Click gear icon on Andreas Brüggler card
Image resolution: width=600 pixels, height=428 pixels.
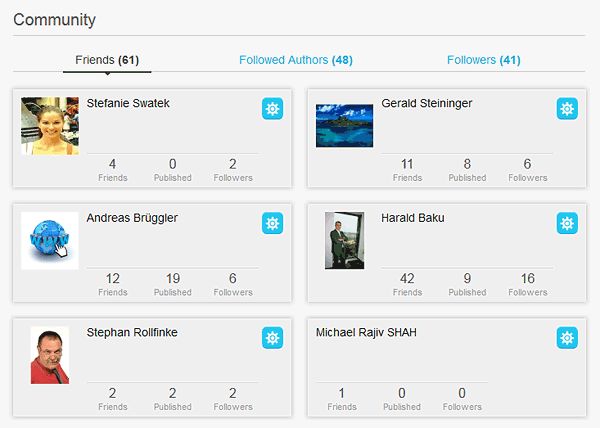(x=272, y=223)
